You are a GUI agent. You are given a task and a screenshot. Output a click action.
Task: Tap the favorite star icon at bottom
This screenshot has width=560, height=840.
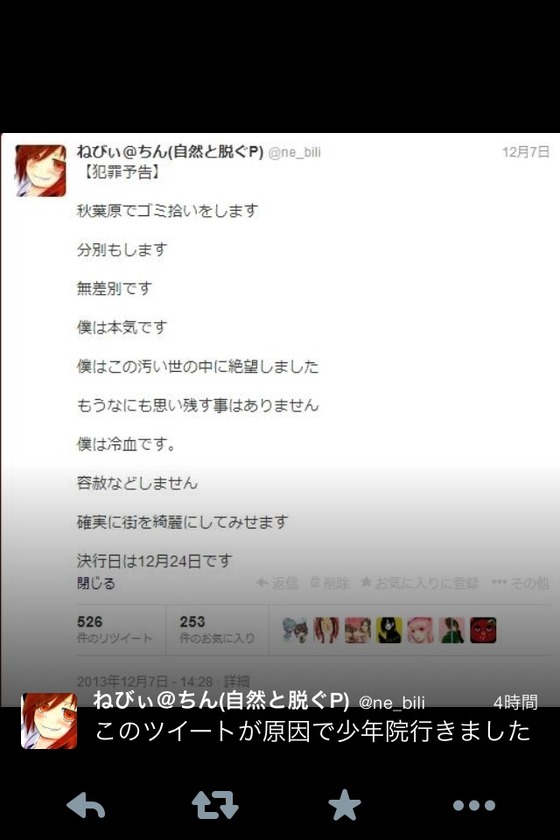tap(344, 805)
